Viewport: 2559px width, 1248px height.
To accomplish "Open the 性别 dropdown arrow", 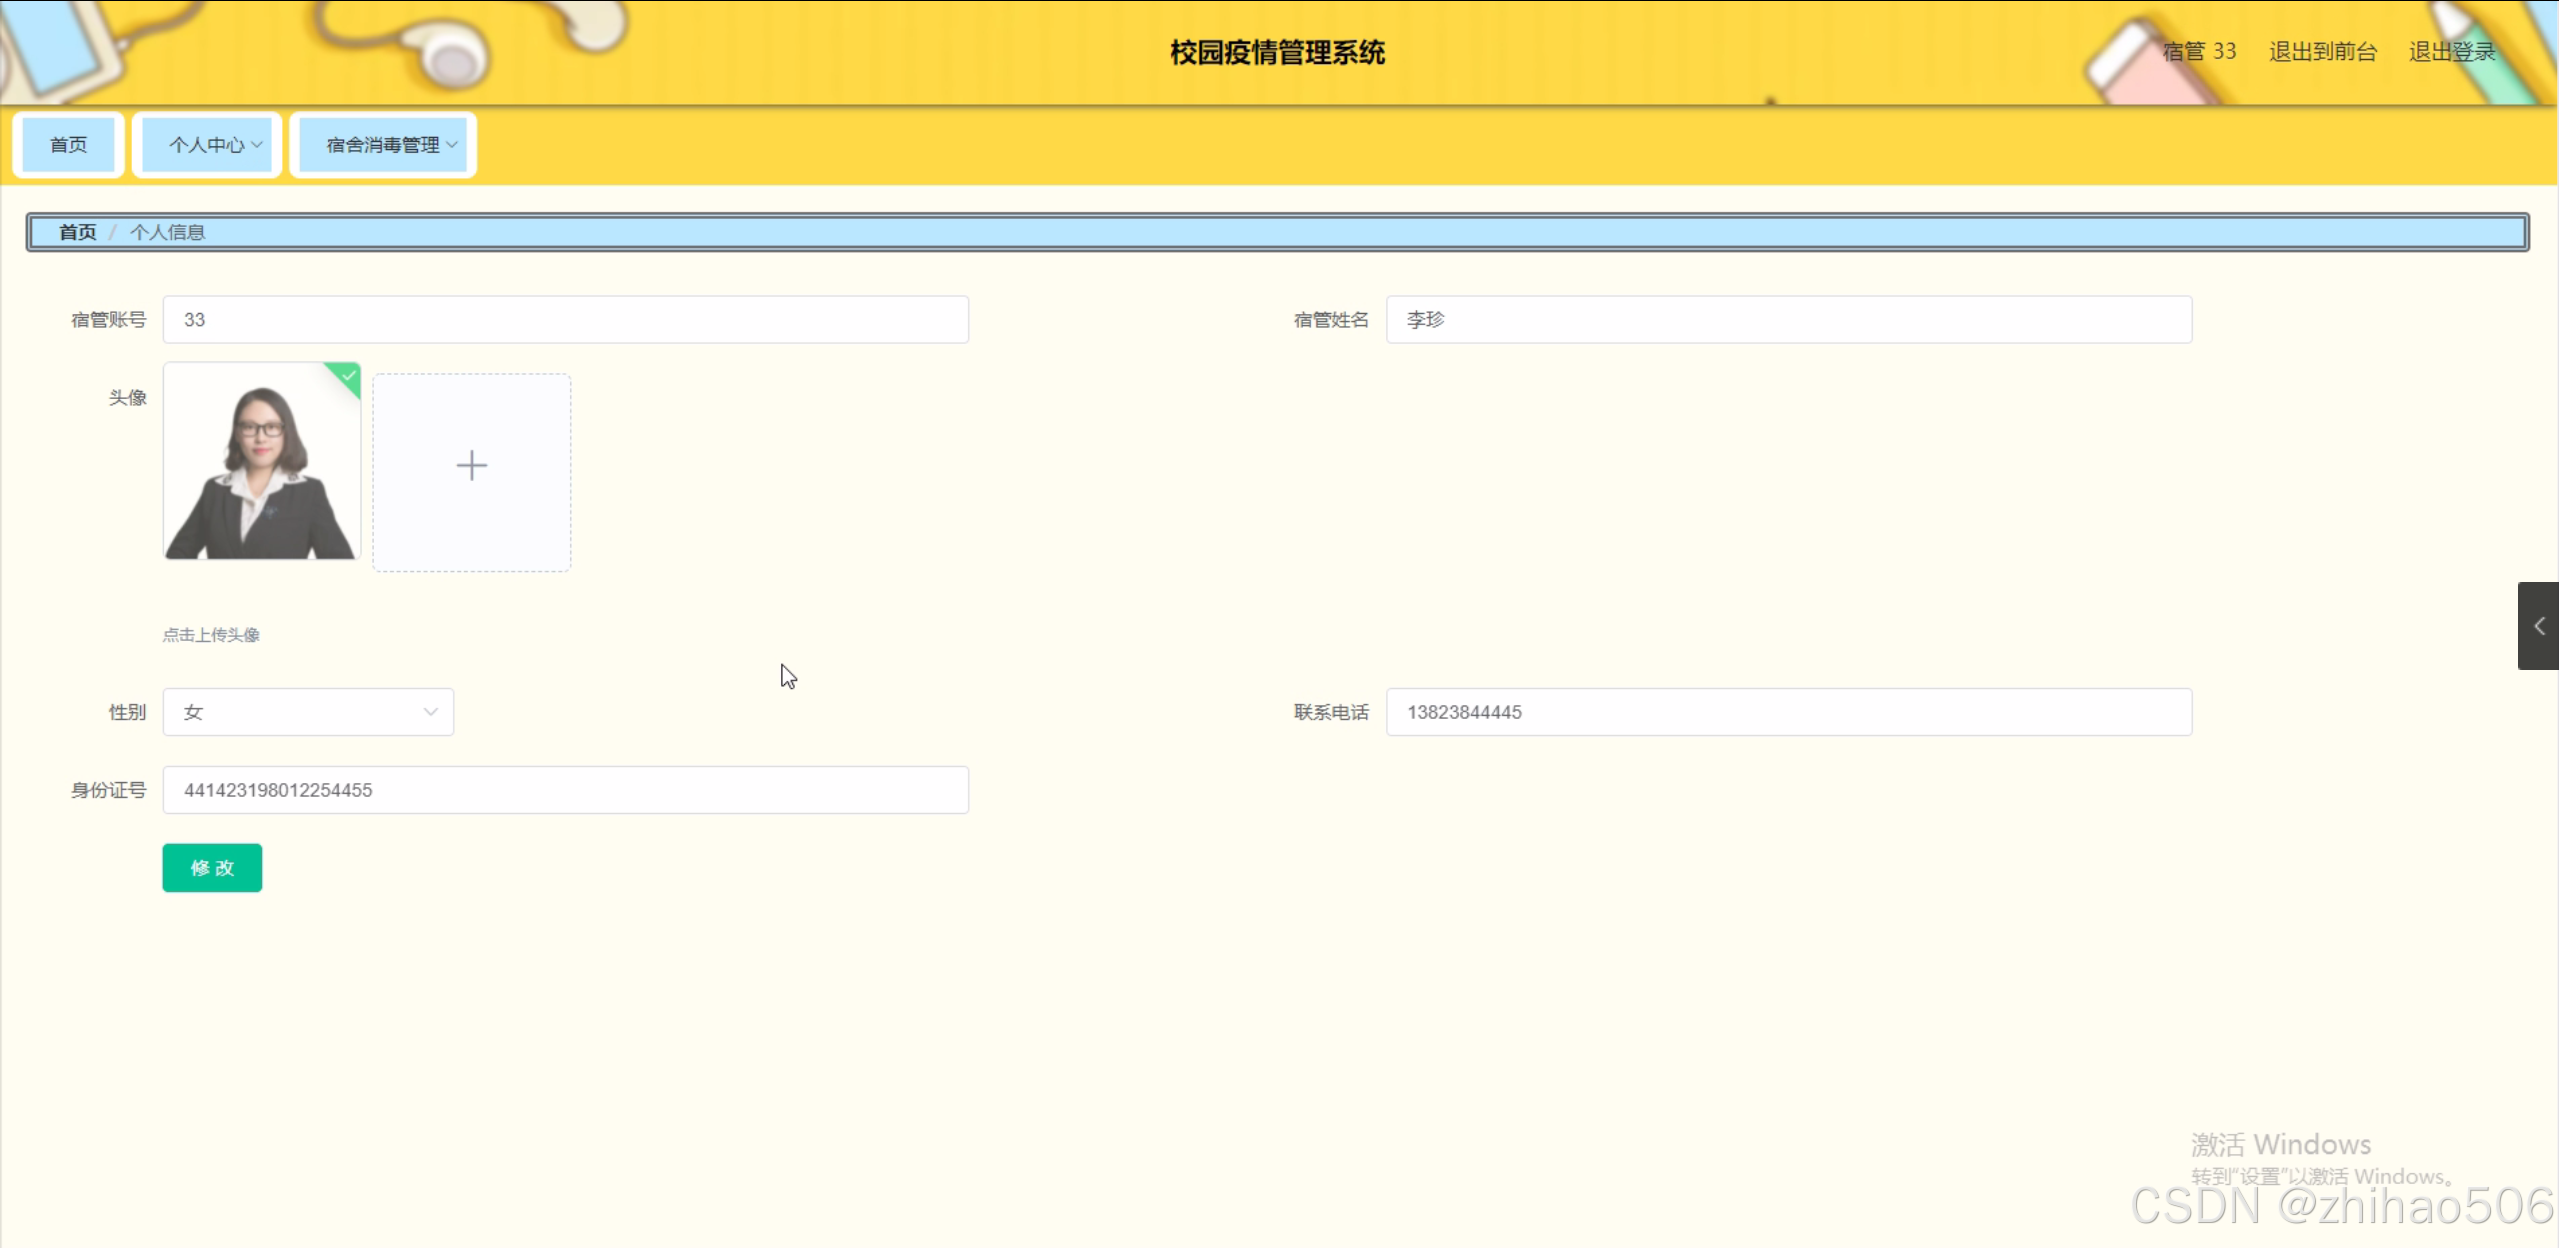I will tap(430, 712).
